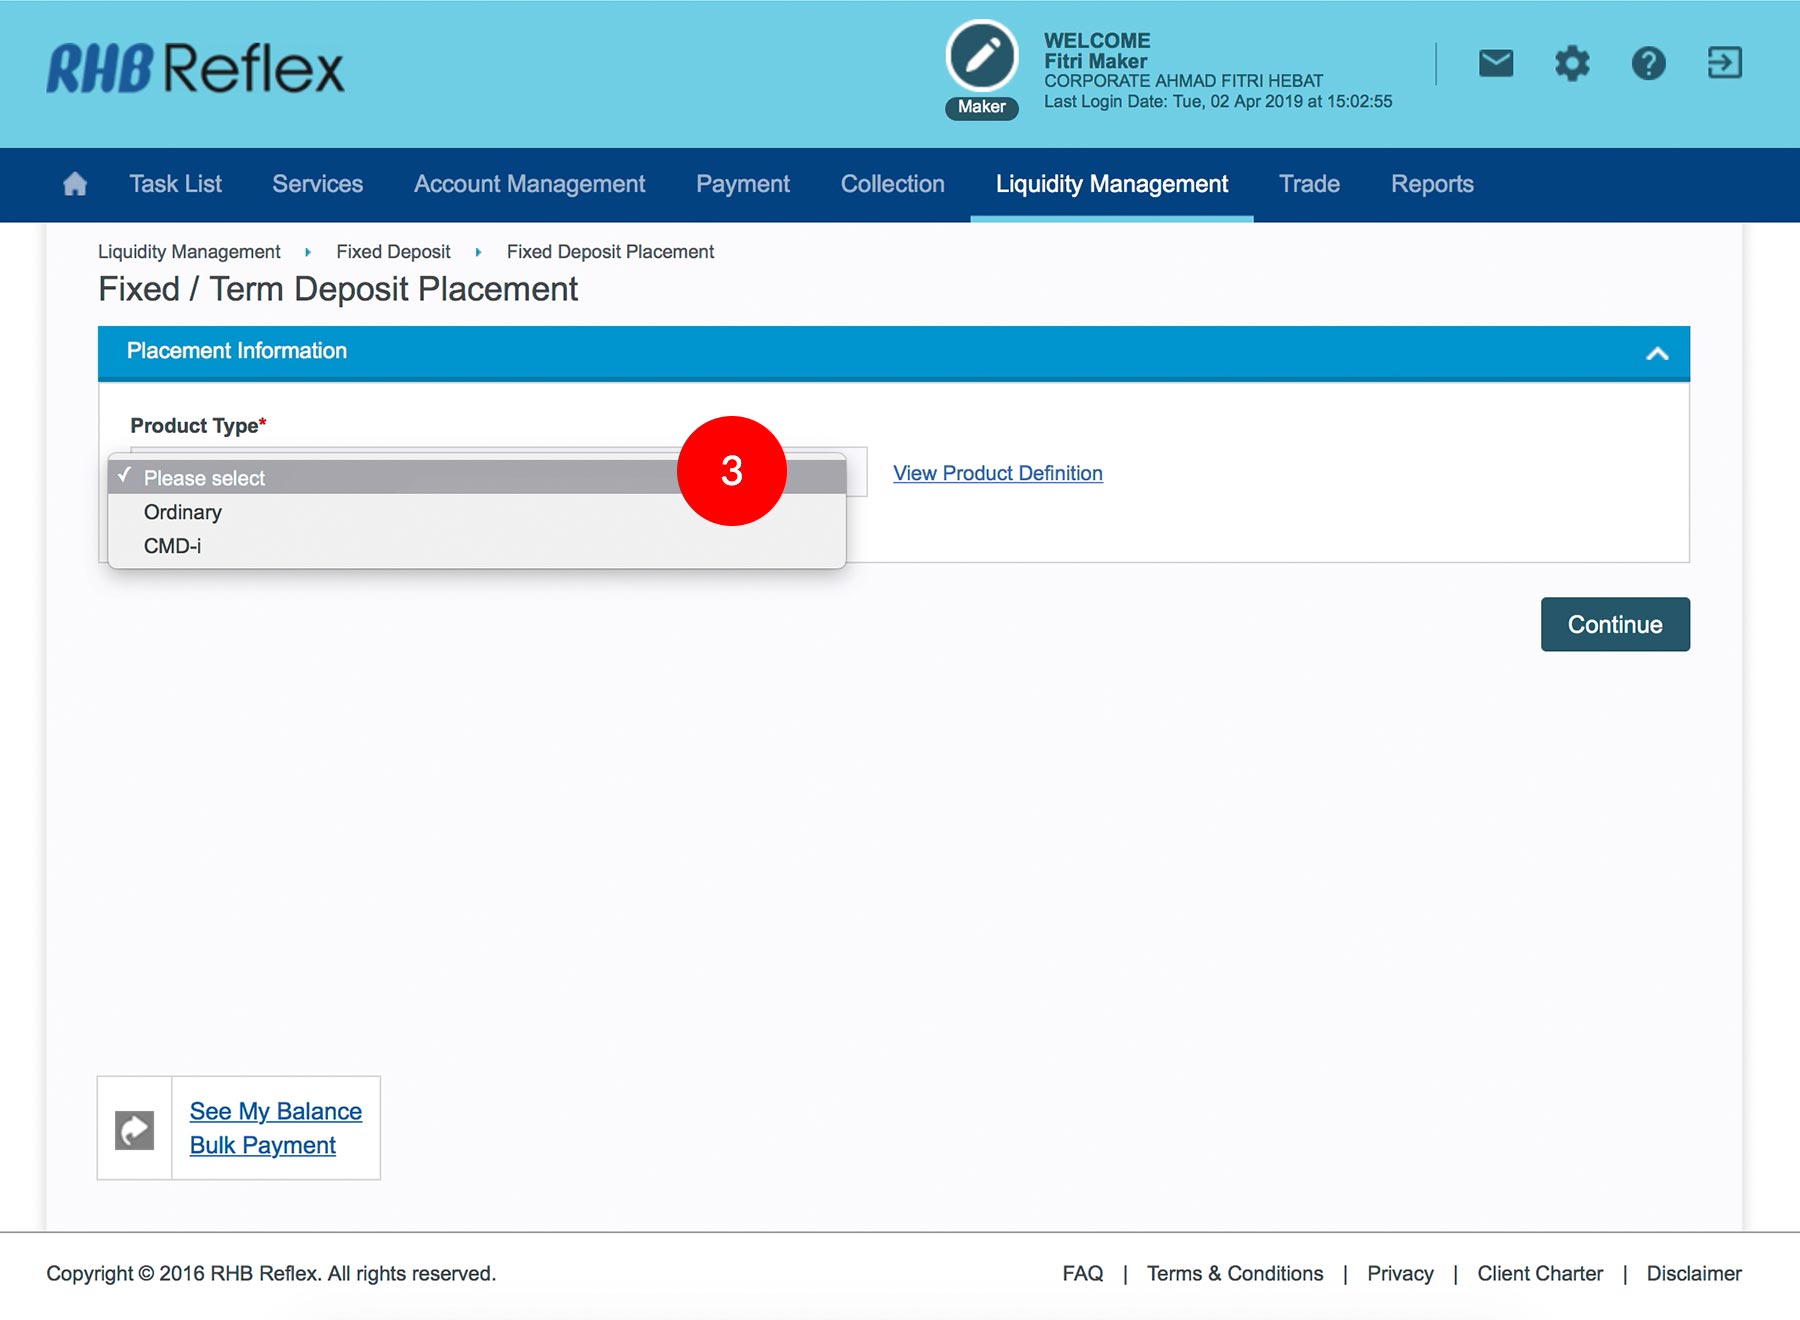1800x1320 pixels.
Task: Open settings via the gear icon
Action: 1571,64
